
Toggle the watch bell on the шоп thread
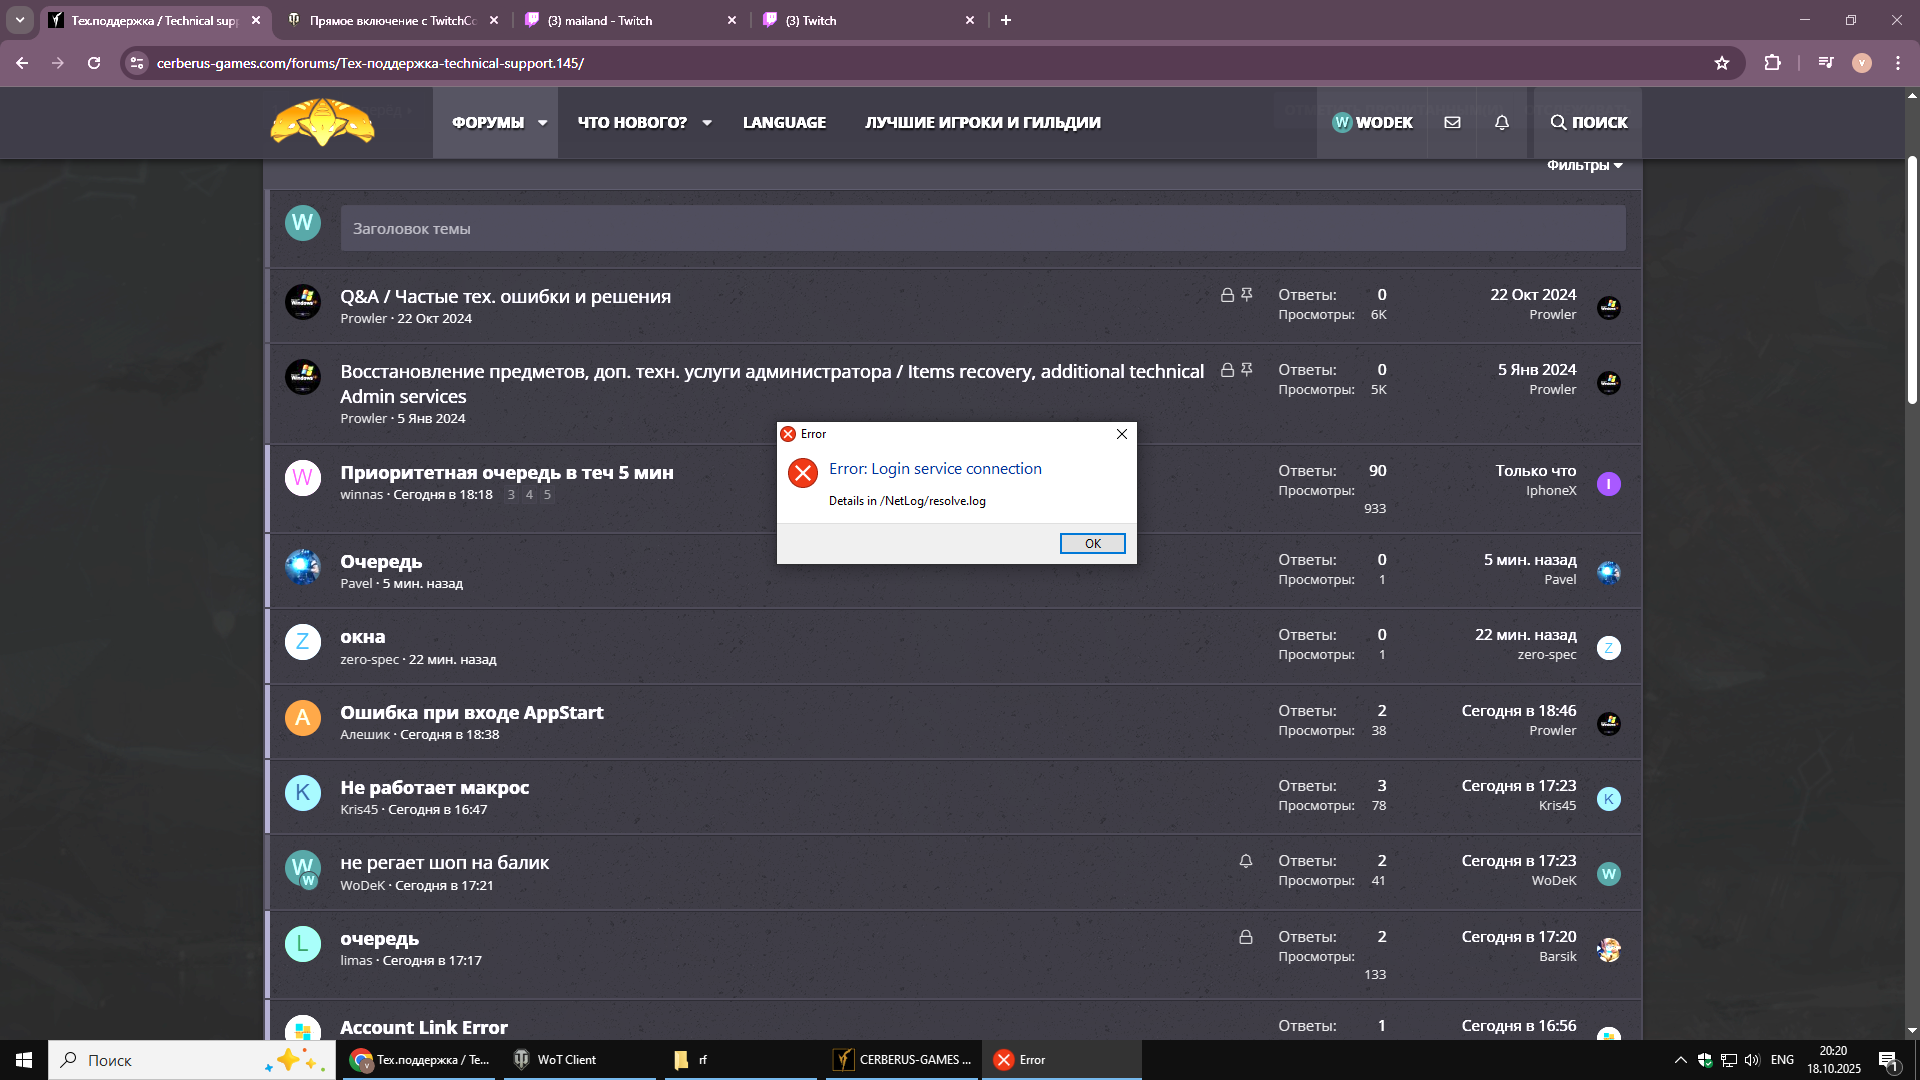(x=1245, y=861)
